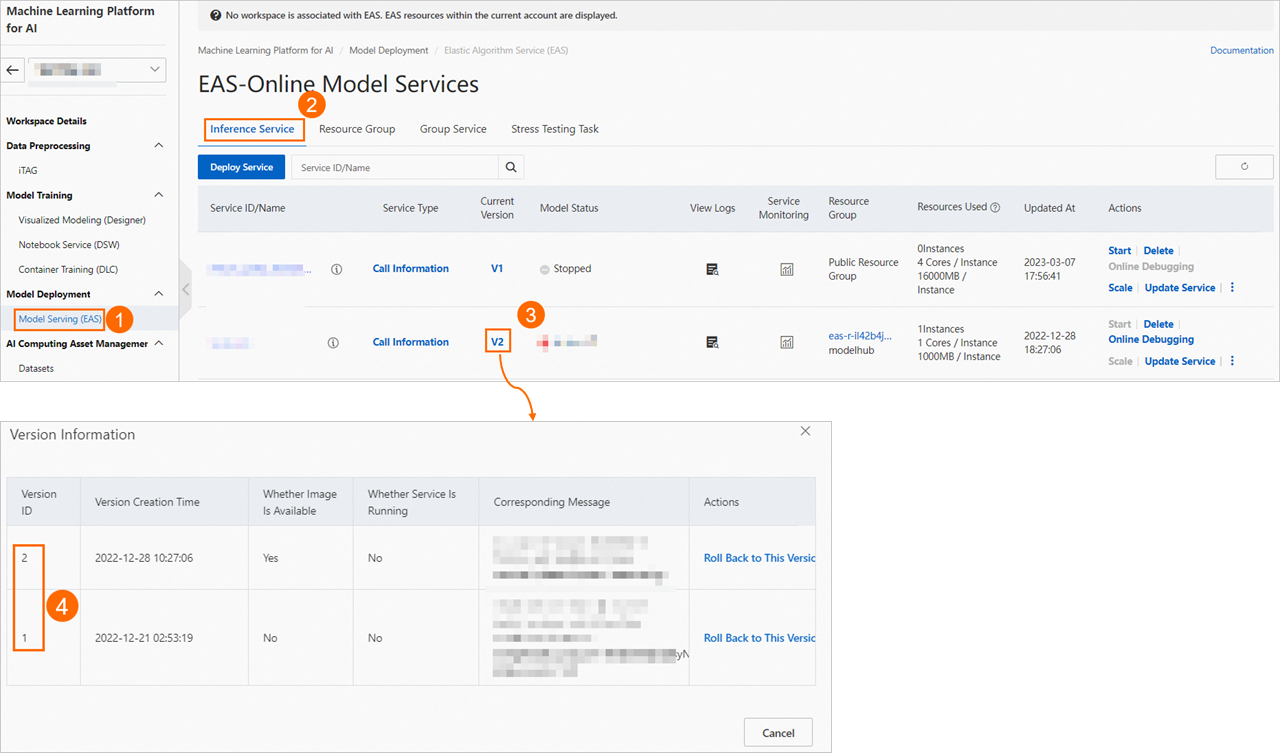This screenshot has height=753, width=1280.
Task: Click the V1 current version link
Action: point(497,268)
